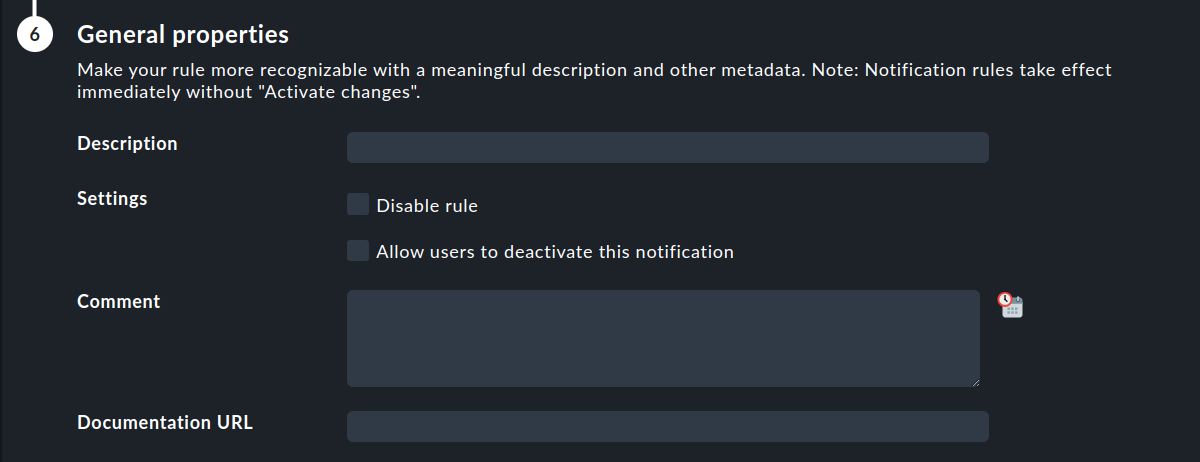Select the step 6 circle marker

point(34,35)
